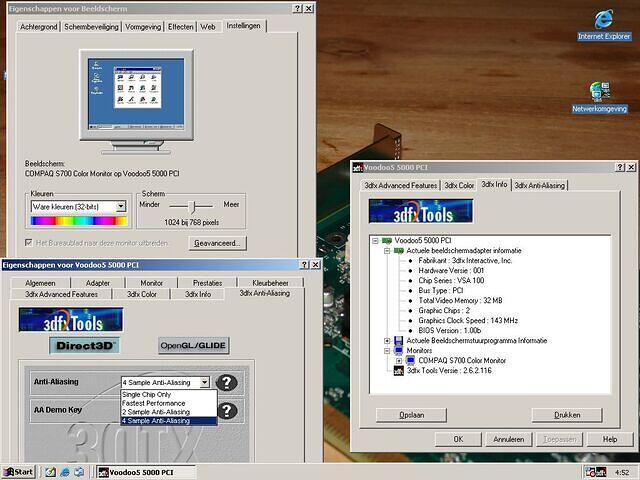640x480 pixels.
Task: Click the Monitors node monitor icon
Action: pyautogui.click(x=399, y=351)
